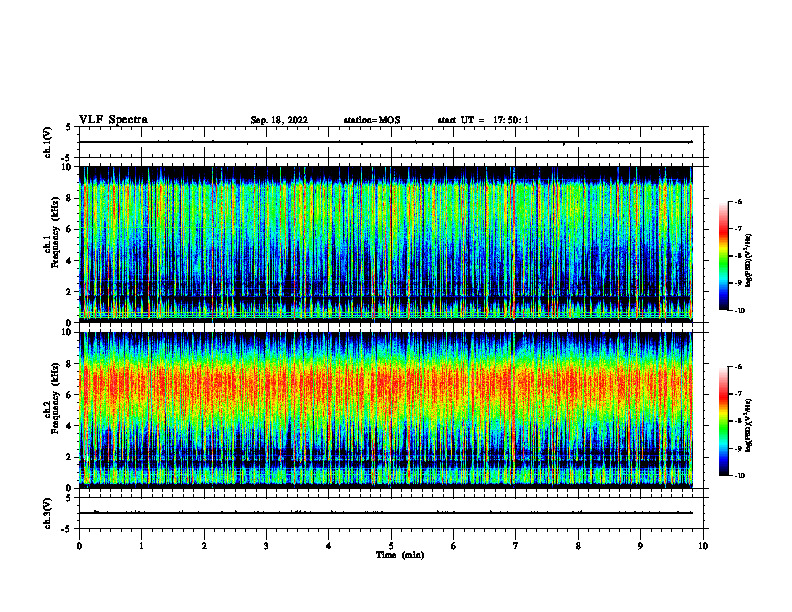Click inside the ch.1 spectrogram panel
Image resolution: width=792 pixels, height=612 pixels.
386,244
